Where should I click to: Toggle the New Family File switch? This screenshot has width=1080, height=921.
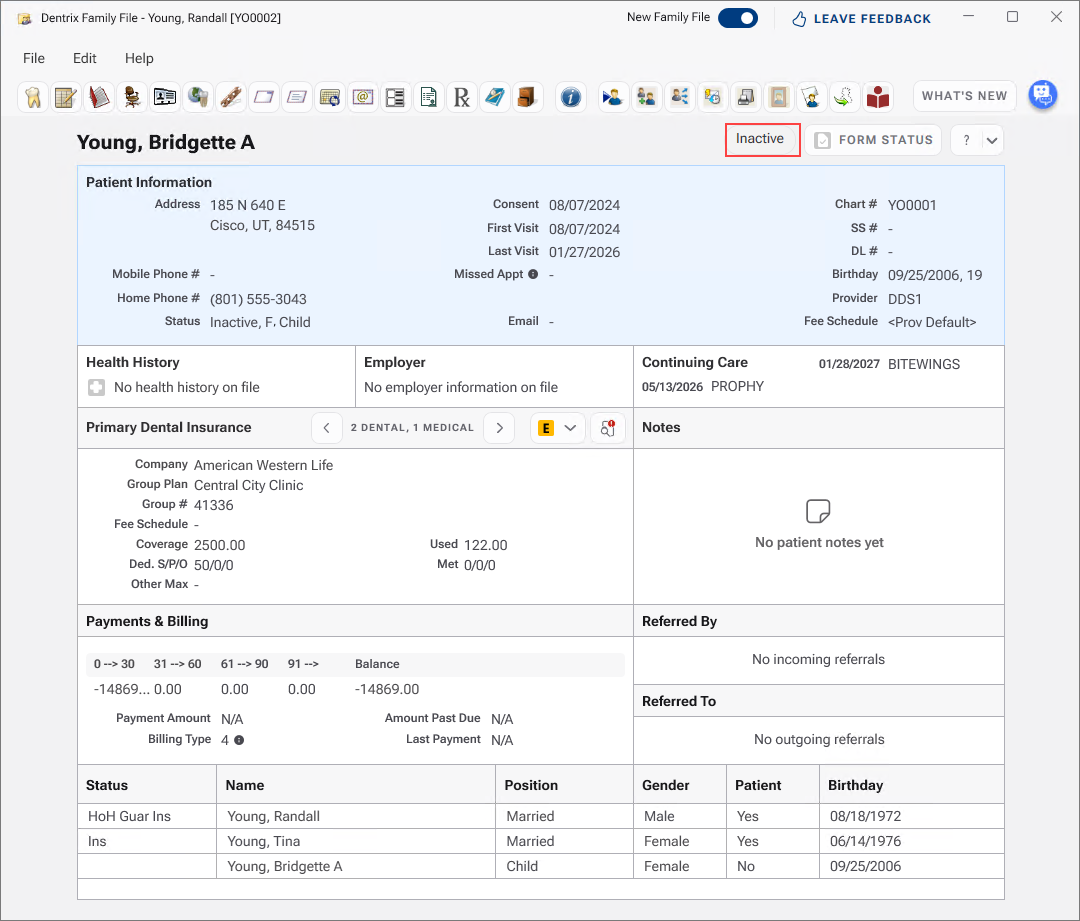[x=738, y=18]
